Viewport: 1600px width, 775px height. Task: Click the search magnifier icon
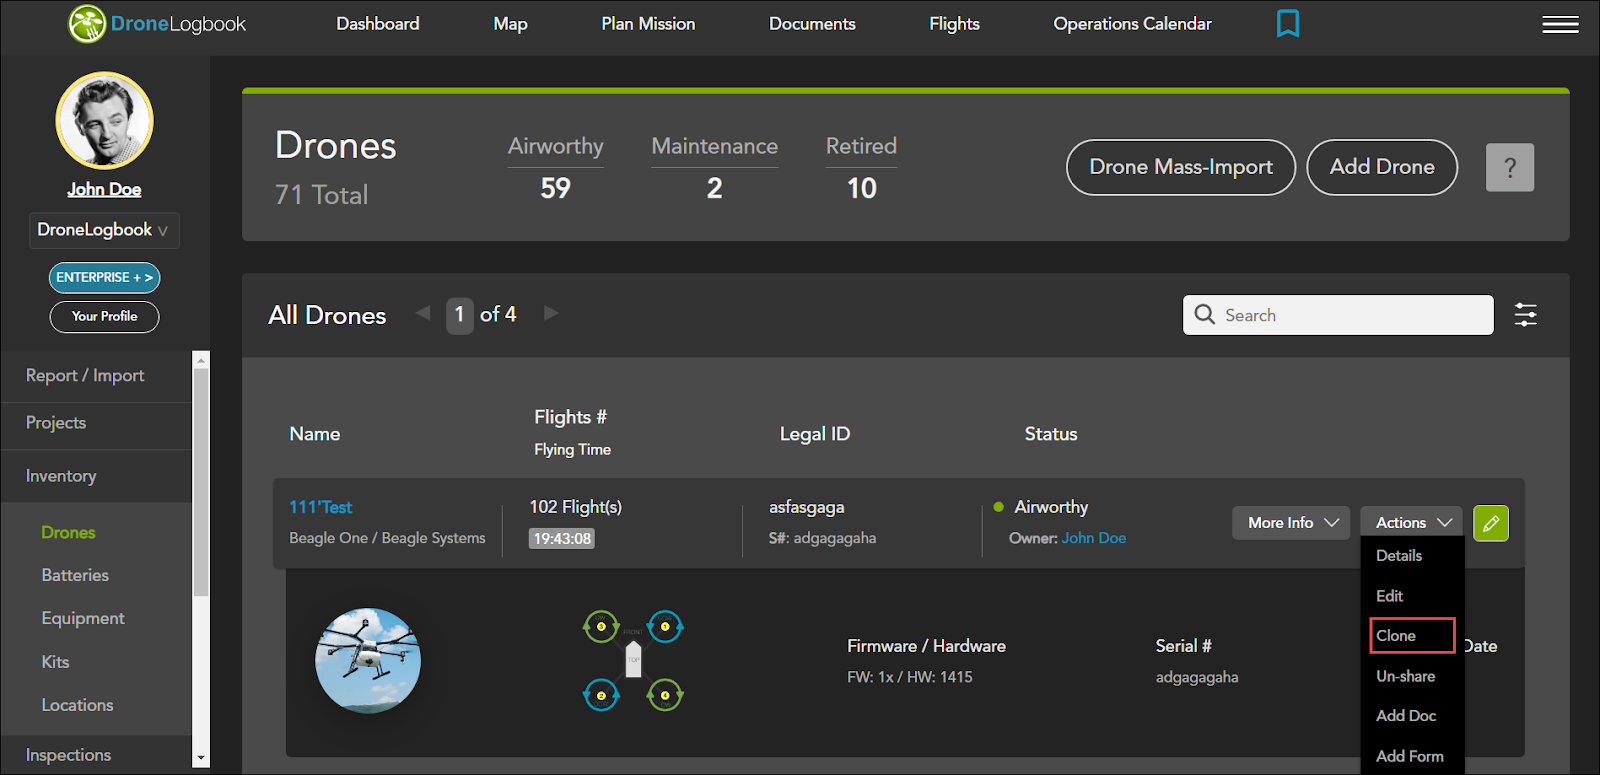1205,314
